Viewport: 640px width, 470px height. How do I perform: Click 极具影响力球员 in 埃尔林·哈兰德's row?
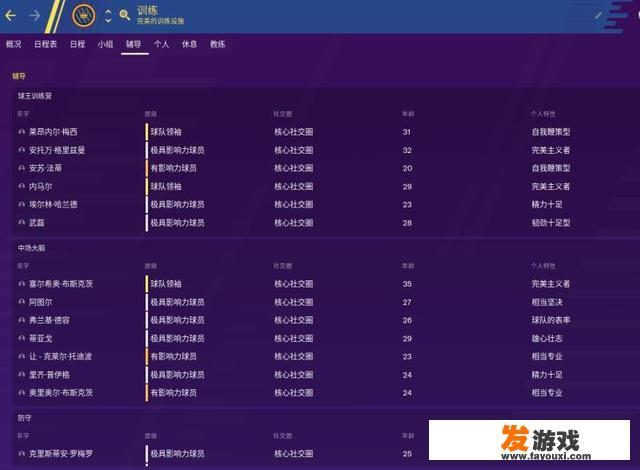178,204
